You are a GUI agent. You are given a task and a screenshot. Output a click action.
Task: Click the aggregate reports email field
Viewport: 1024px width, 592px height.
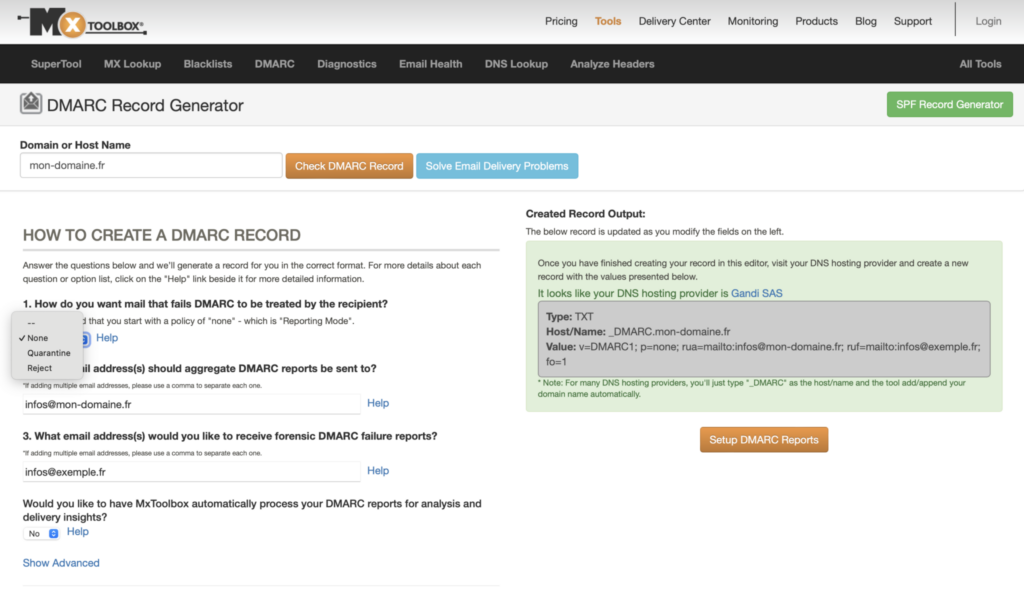(191, 404)
